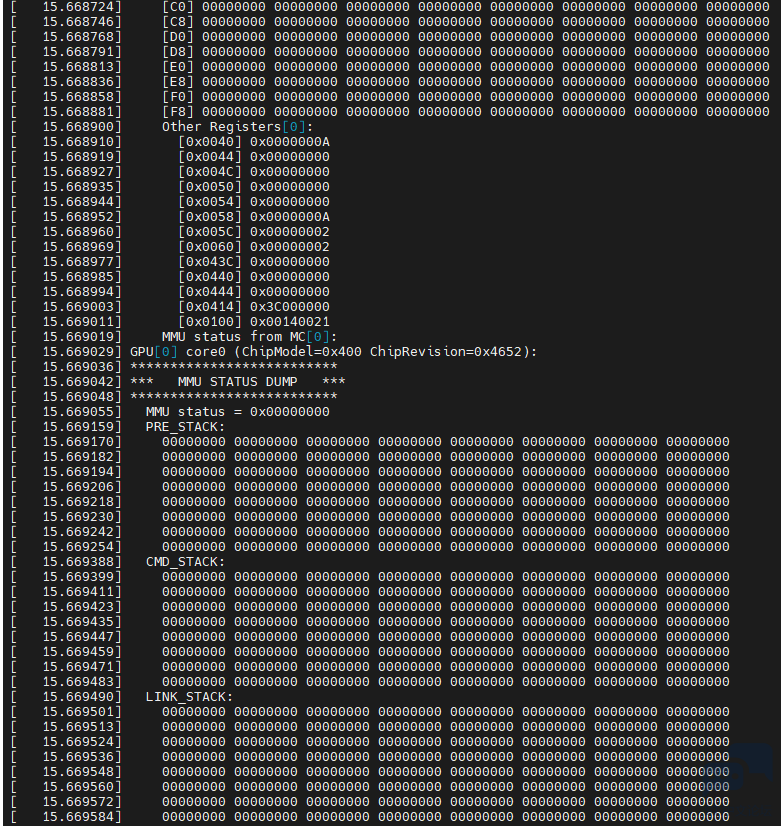Click the [E8] row label
This screenshot has height=826, width=781.
[178, 82]
